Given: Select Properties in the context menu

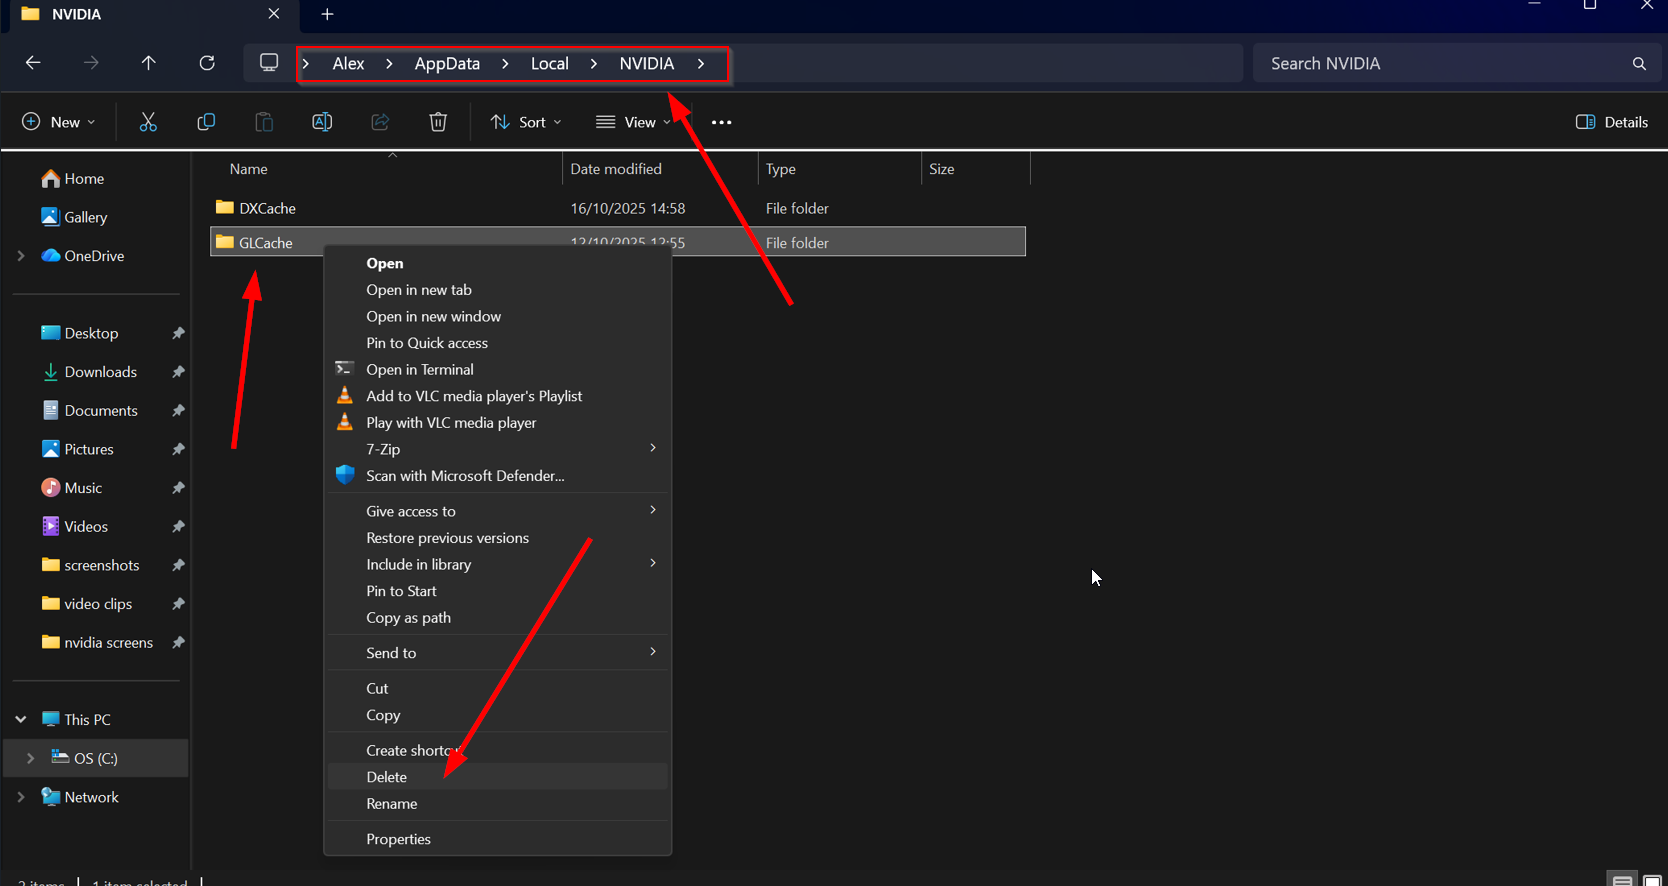Looking at the screenshot, I should click(x=398, y=839).
